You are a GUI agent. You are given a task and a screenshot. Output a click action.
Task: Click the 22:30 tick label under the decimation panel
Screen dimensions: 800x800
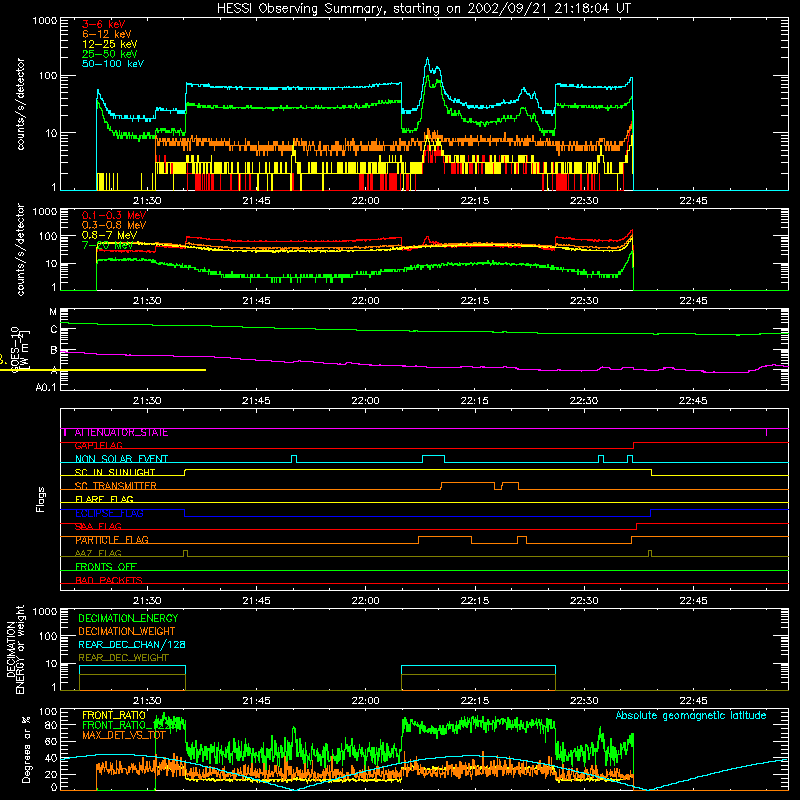584,701
